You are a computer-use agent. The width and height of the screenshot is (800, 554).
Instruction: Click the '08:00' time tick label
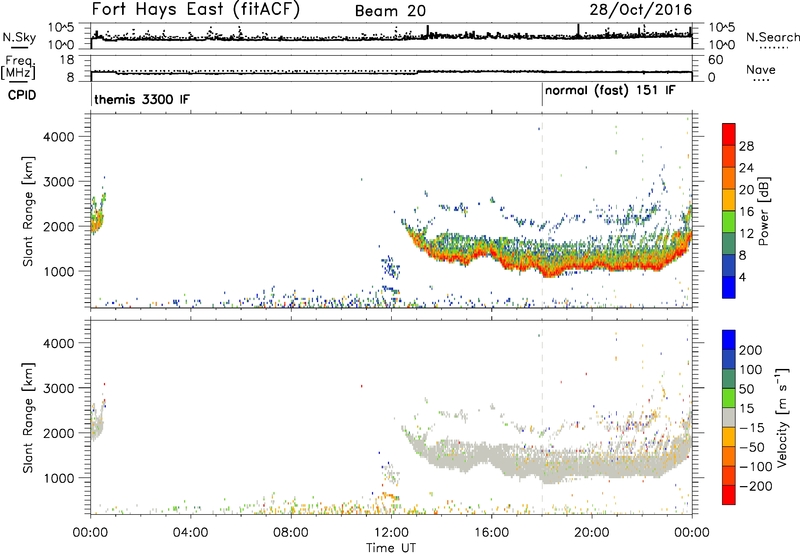(x=290, y=533)
